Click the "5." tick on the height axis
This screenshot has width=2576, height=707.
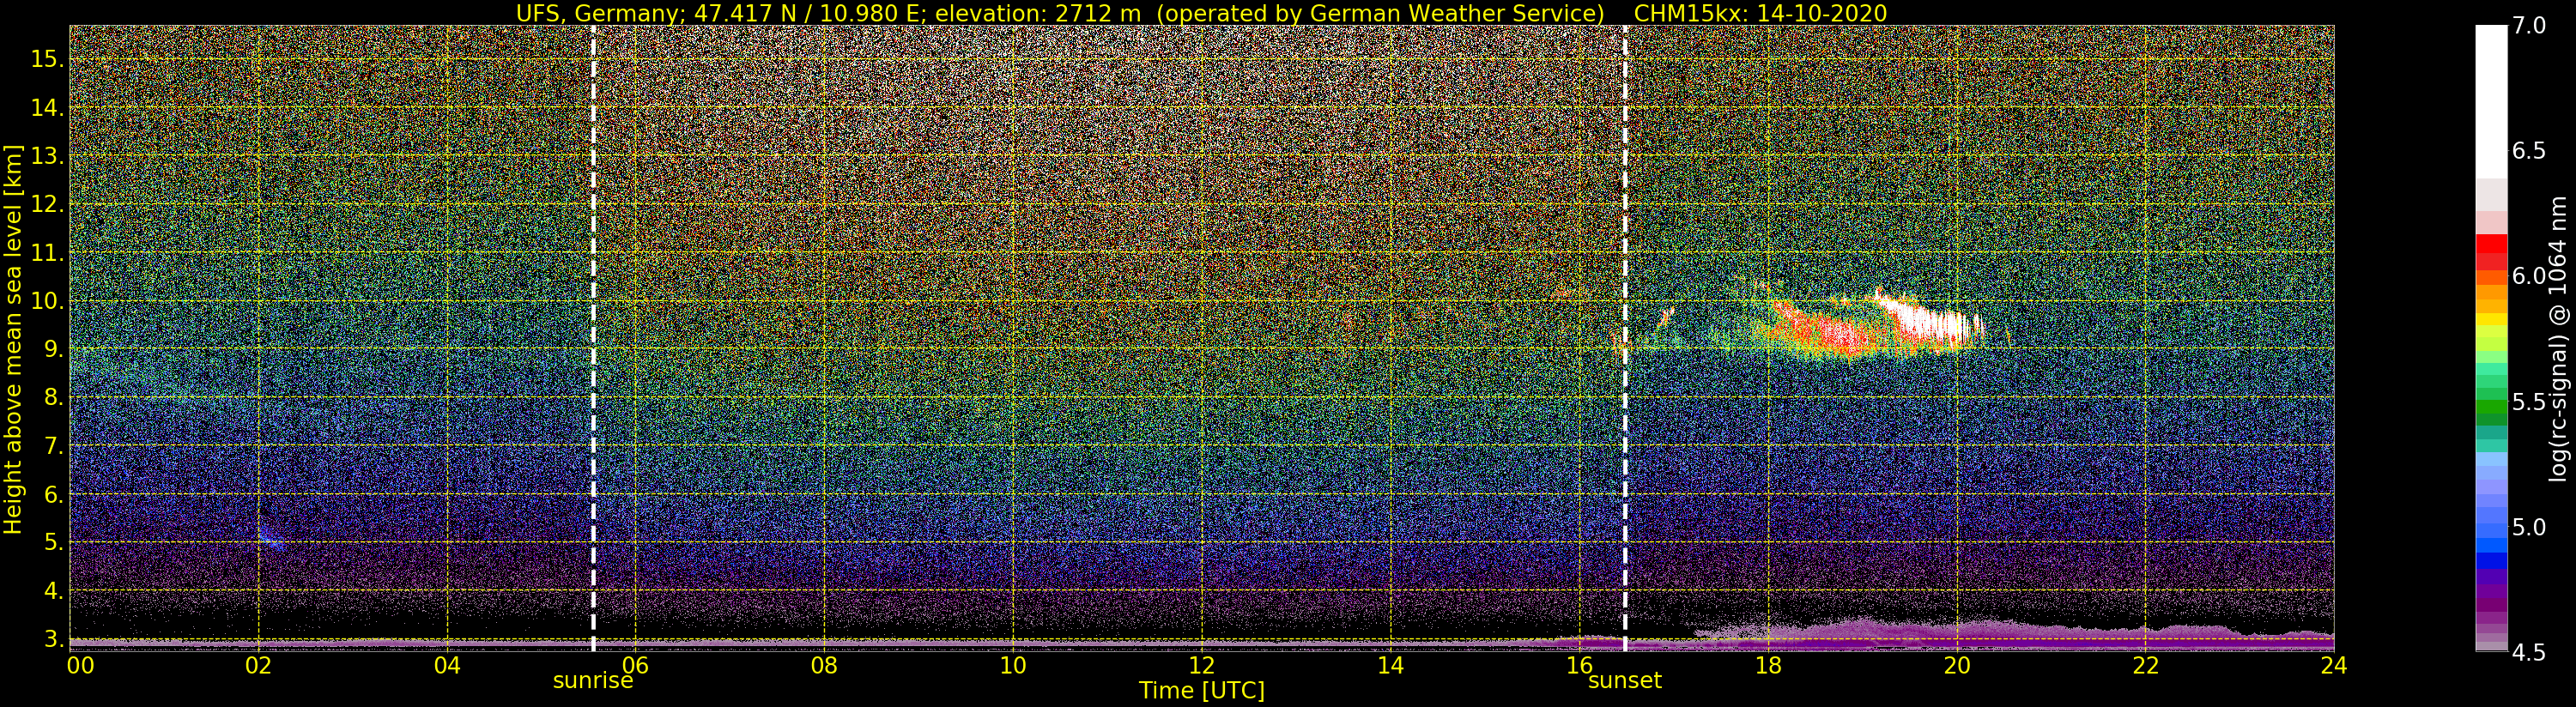(53, 542)
